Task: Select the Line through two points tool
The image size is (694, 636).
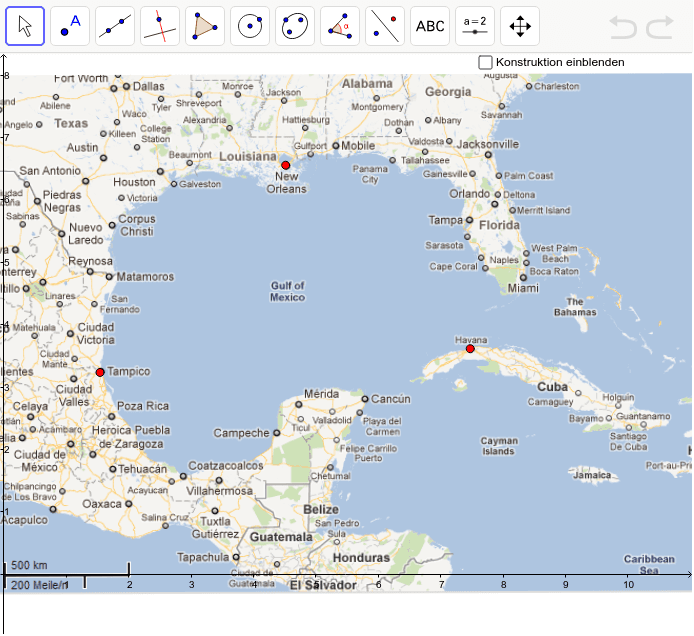Action: point(115,26)
